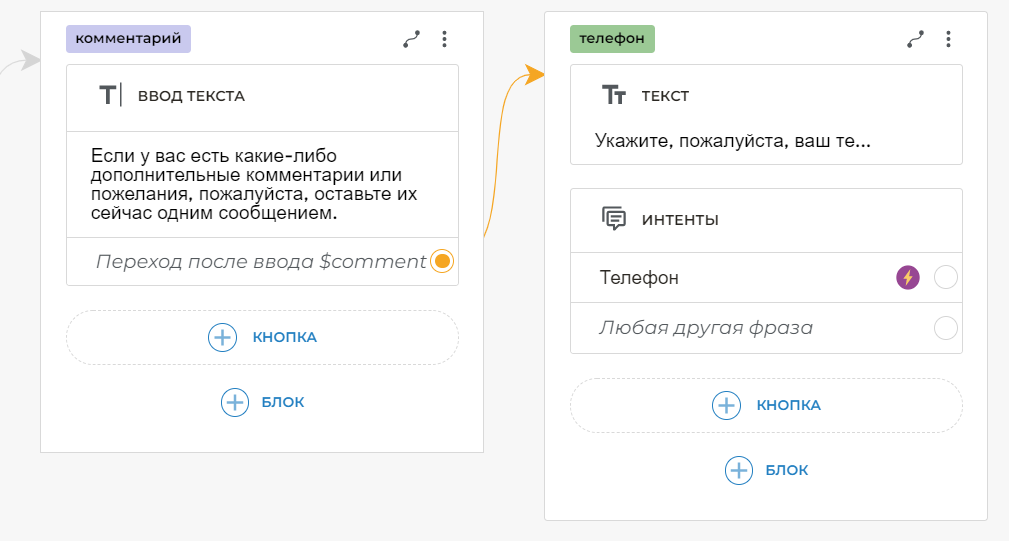1009x541 pixels.
Task: Select the комментарий block label tag
Action: 128,38
